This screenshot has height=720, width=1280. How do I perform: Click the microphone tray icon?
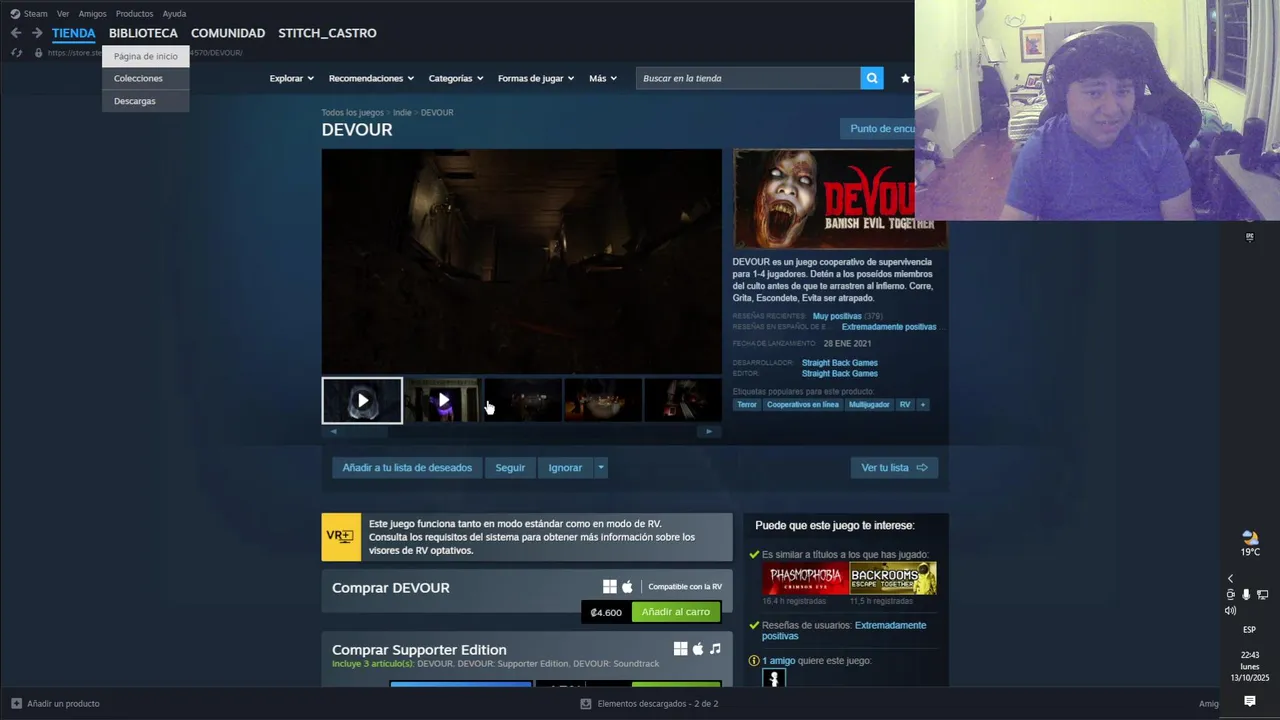click(1246, 595)
